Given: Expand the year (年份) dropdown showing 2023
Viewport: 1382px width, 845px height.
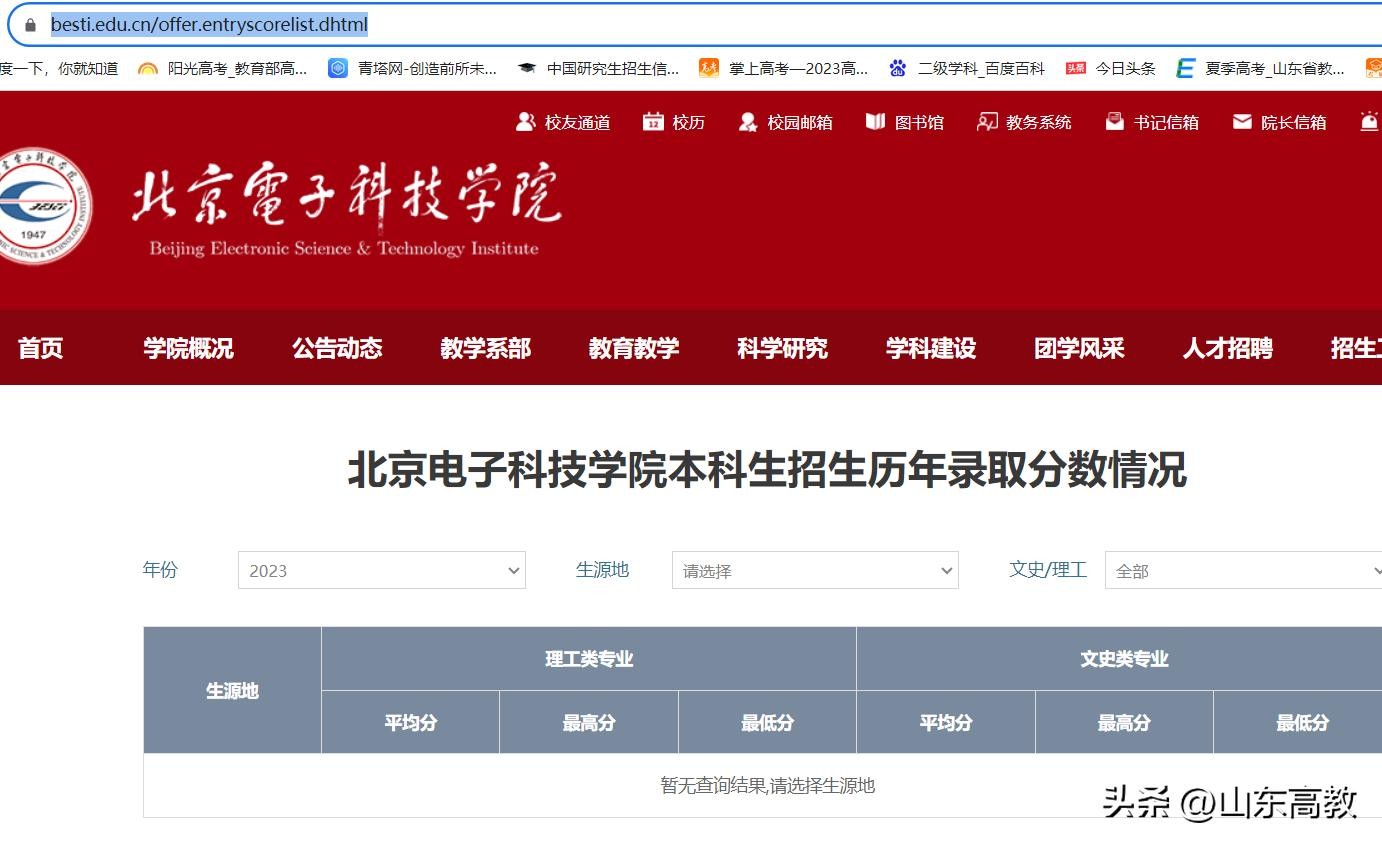Looking at the screenshot, I should click(x=381, y=570).
